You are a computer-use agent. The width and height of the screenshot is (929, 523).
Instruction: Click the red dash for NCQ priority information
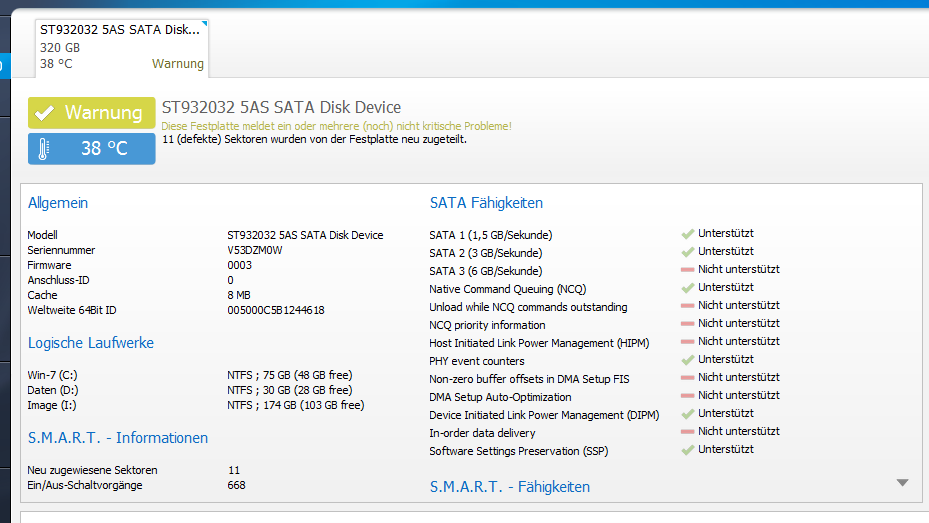pos(687,324)
